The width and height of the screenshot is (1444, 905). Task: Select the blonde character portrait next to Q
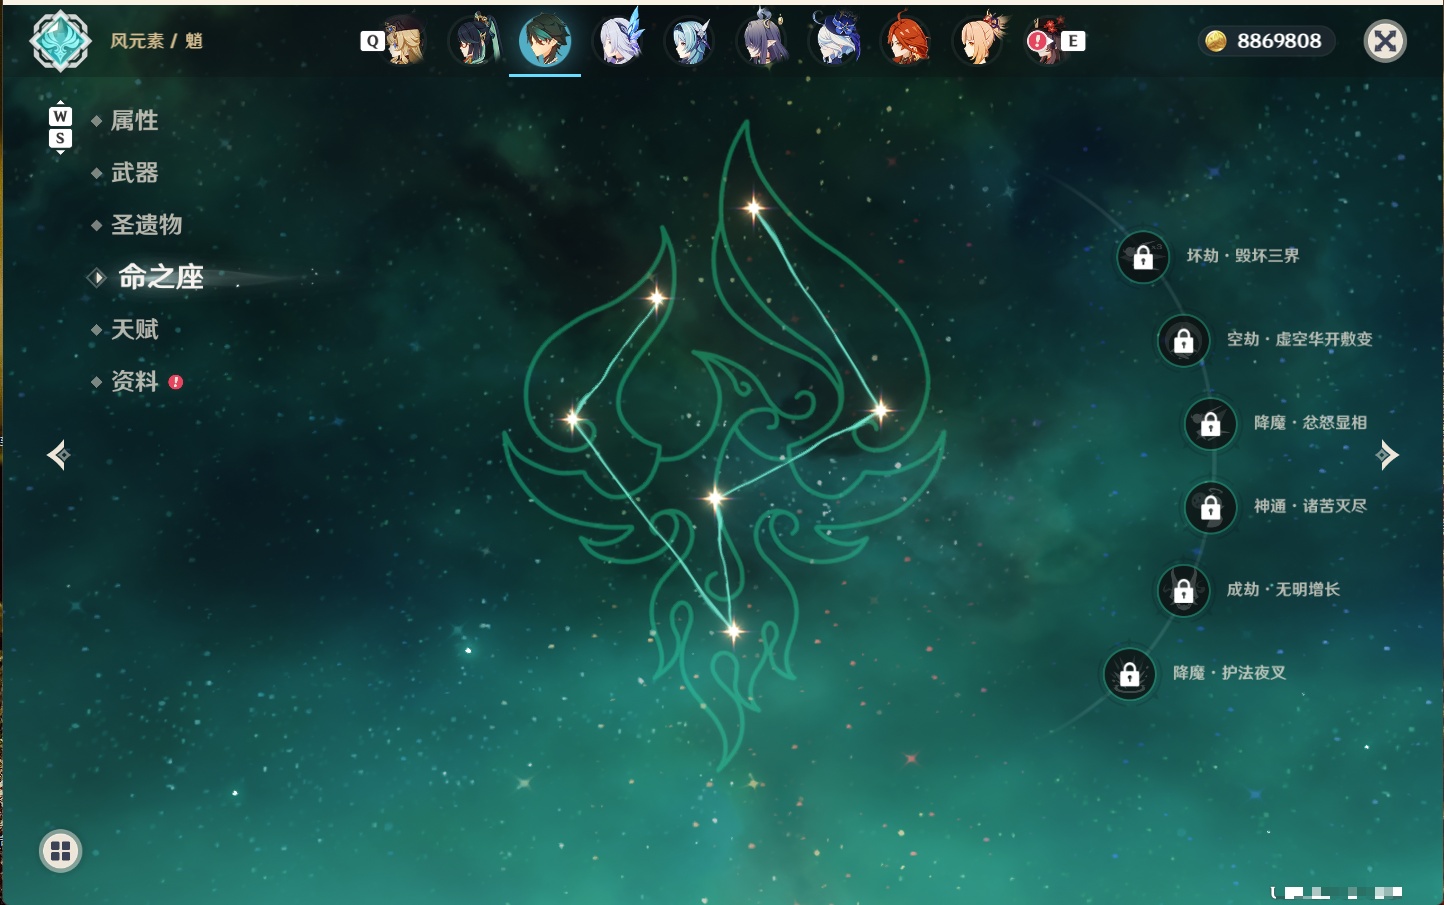click(x=404, y=41)
